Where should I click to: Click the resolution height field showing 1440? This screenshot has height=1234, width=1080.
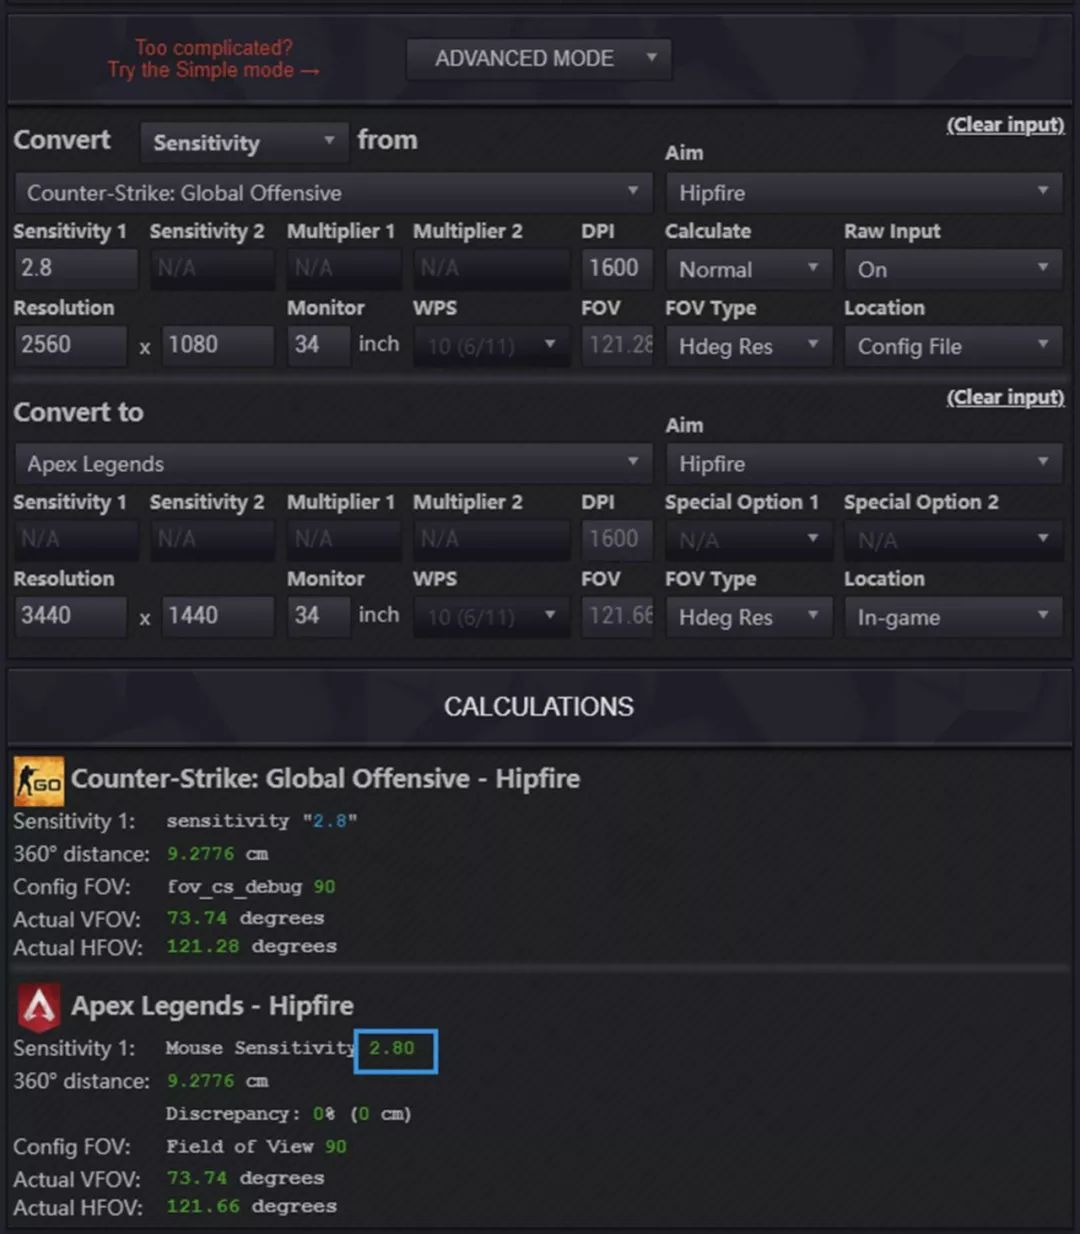click(218, 616)
